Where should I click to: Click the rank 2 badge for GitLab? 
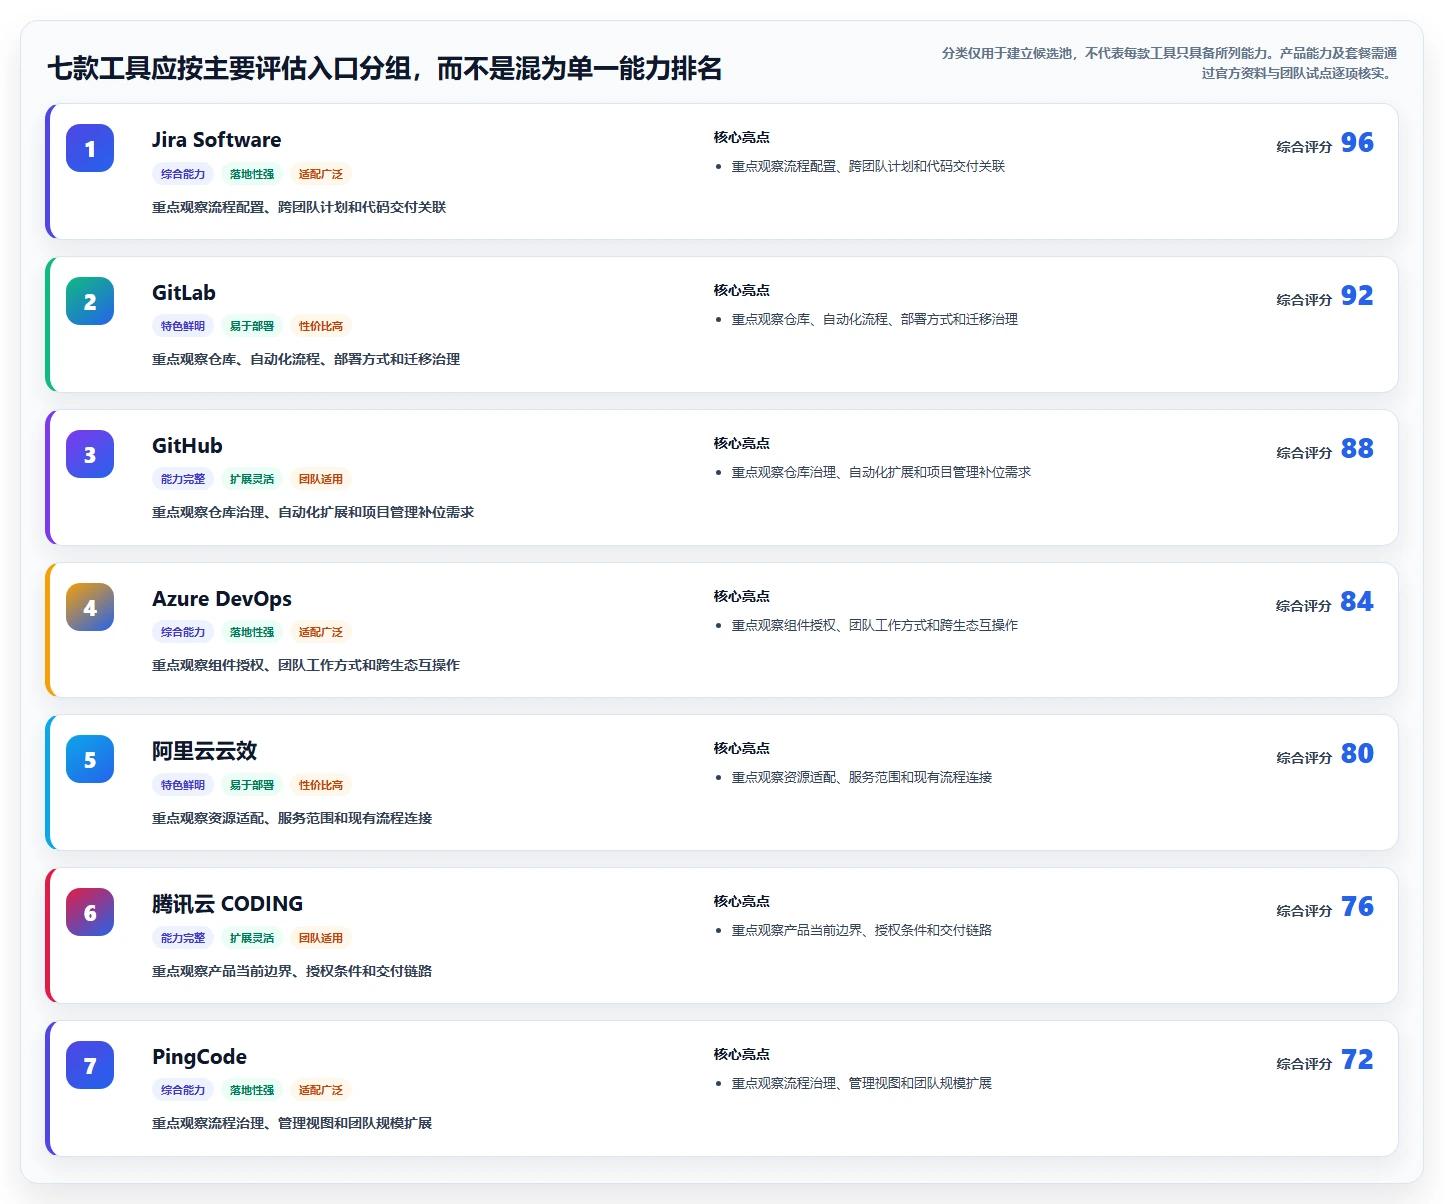tap(90, 301)
